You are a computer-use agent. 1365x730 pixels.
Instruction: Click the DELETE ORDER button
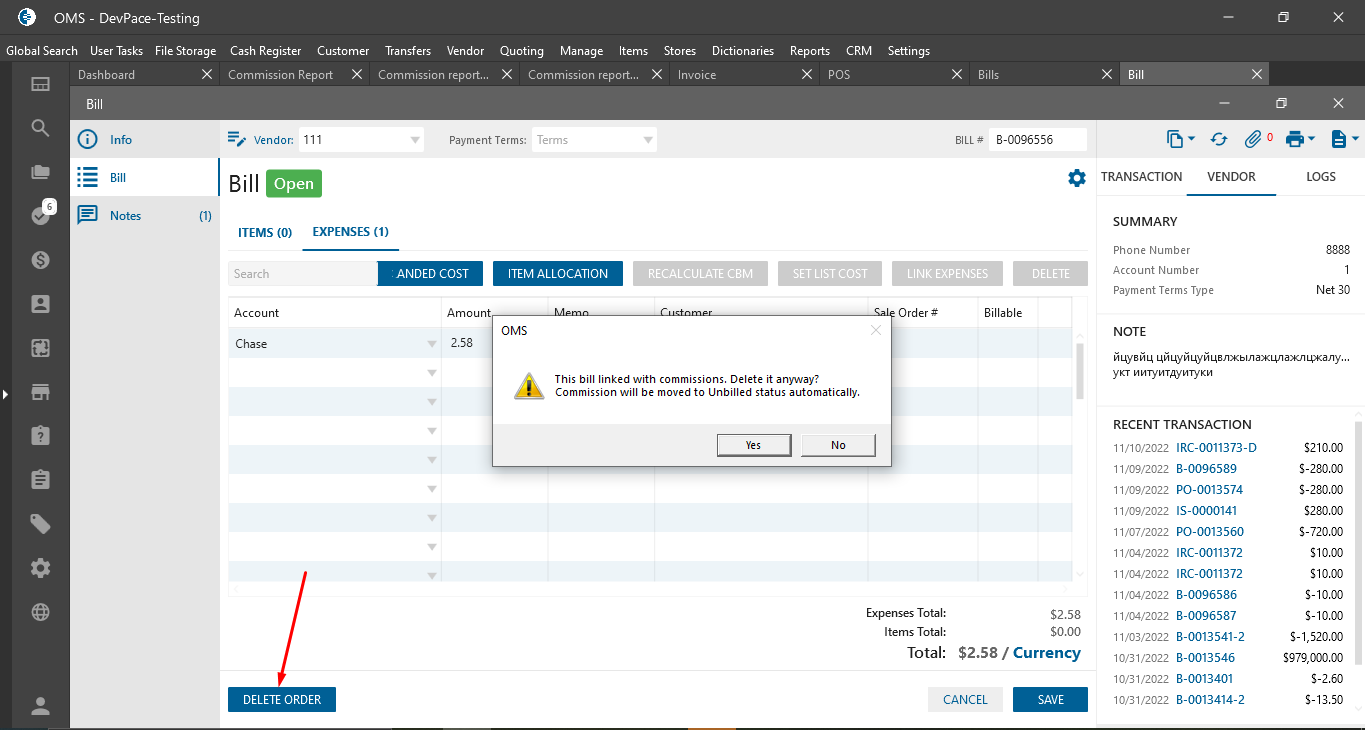coord(282,700)
